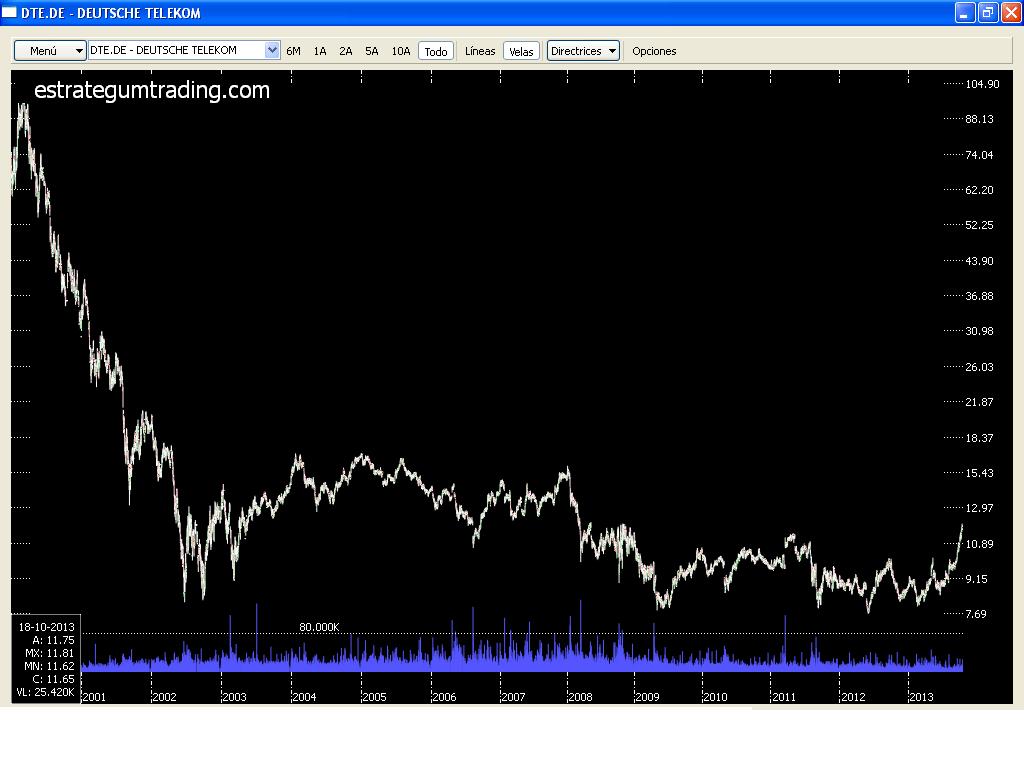This screenshot has height=768, width=1024.
Task: Select the 5A time range
Action: (372, 51)
